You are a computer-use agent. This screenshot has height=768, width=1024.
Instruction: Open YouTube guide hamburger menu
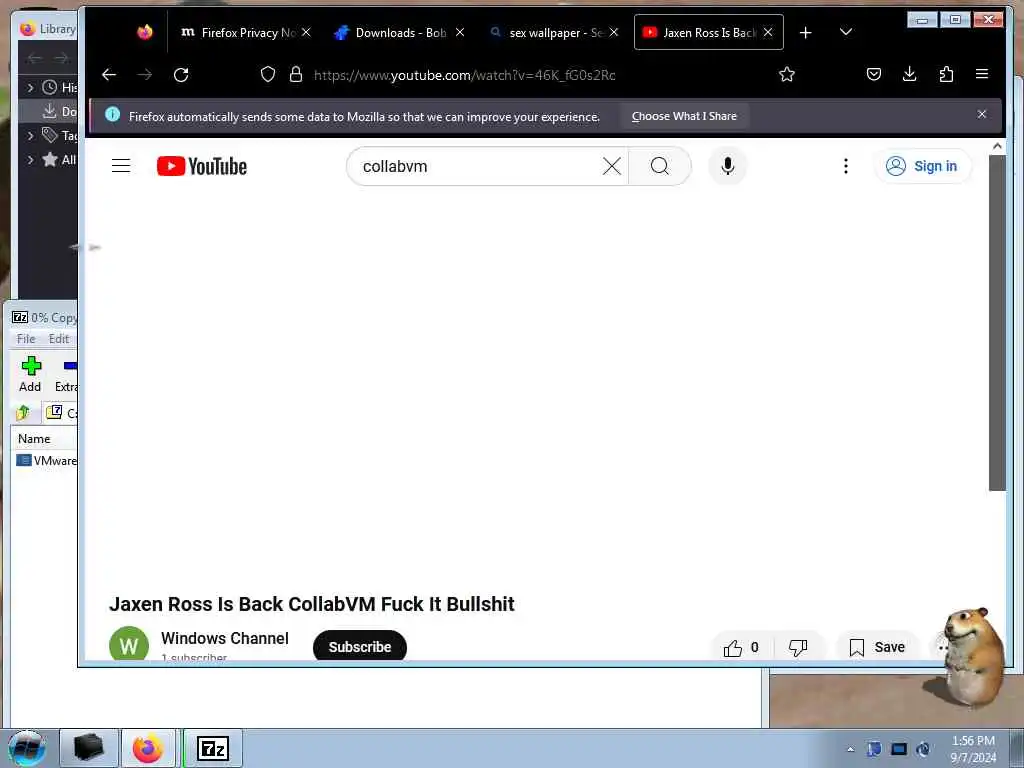click(x=121, y=166)
